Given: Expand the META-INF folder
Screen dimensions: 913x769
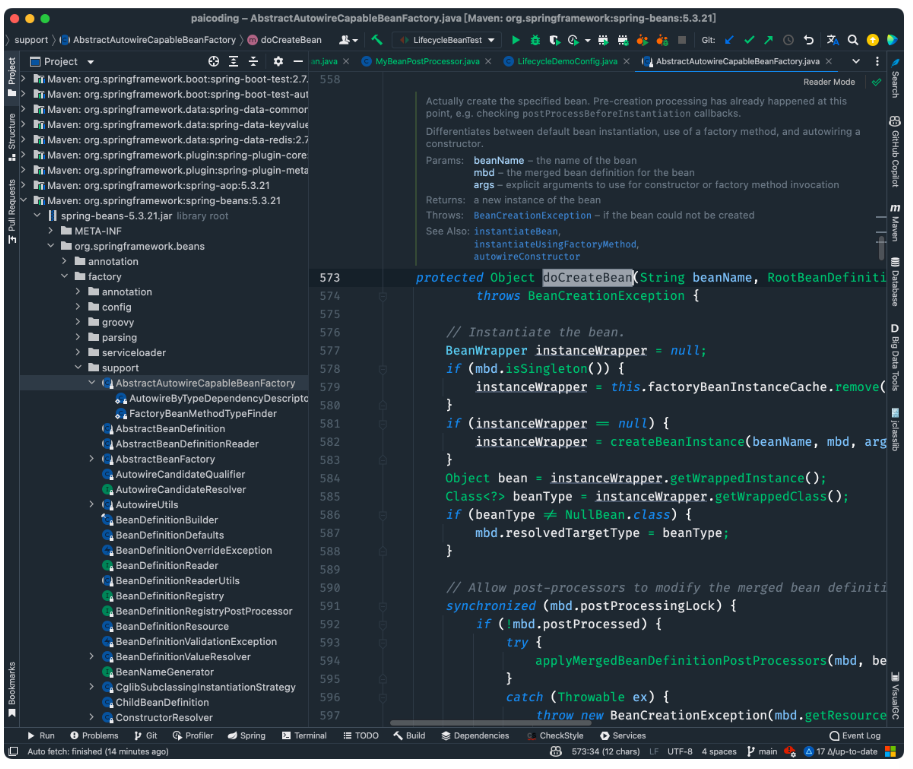Looking at the screenshot, I should (51, 231).
